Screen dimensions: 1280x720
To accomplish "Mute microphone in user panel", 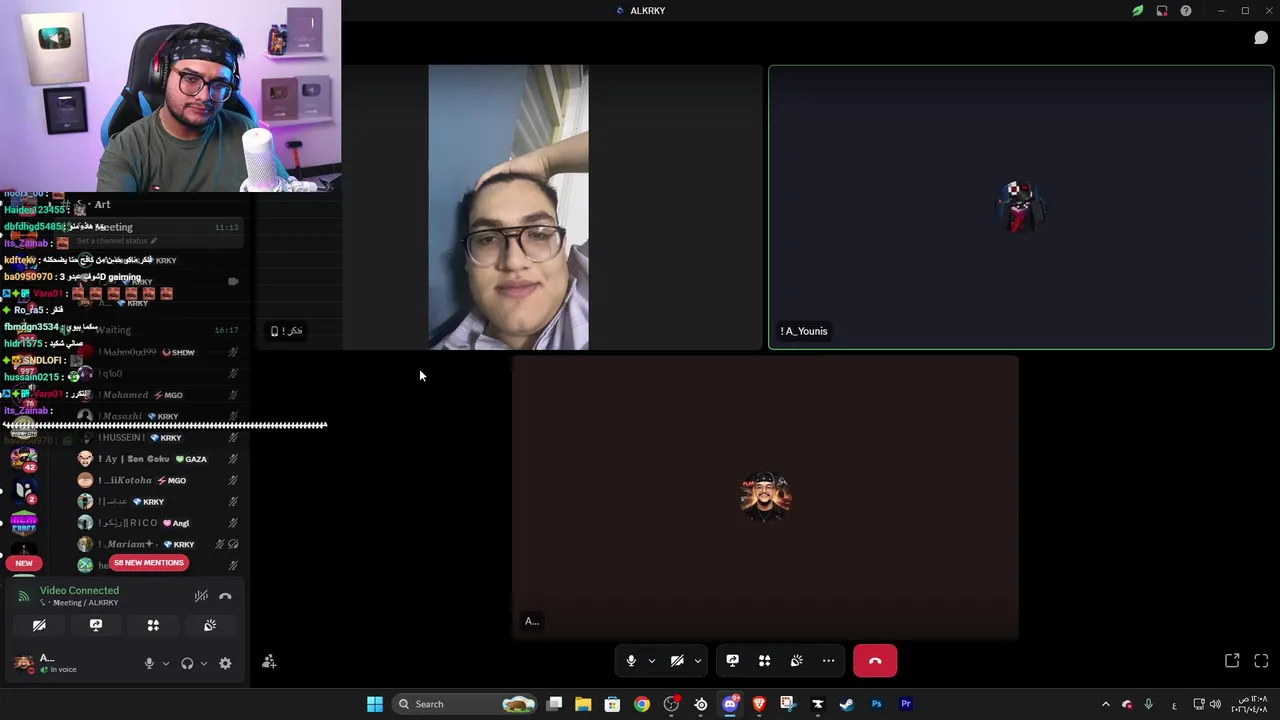I will click(x=149, y=663).
